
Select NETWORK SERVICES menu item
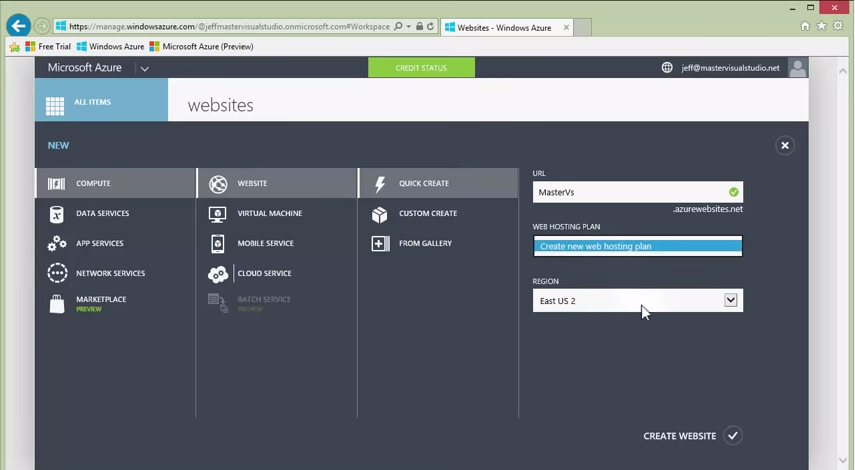point(116,273)
